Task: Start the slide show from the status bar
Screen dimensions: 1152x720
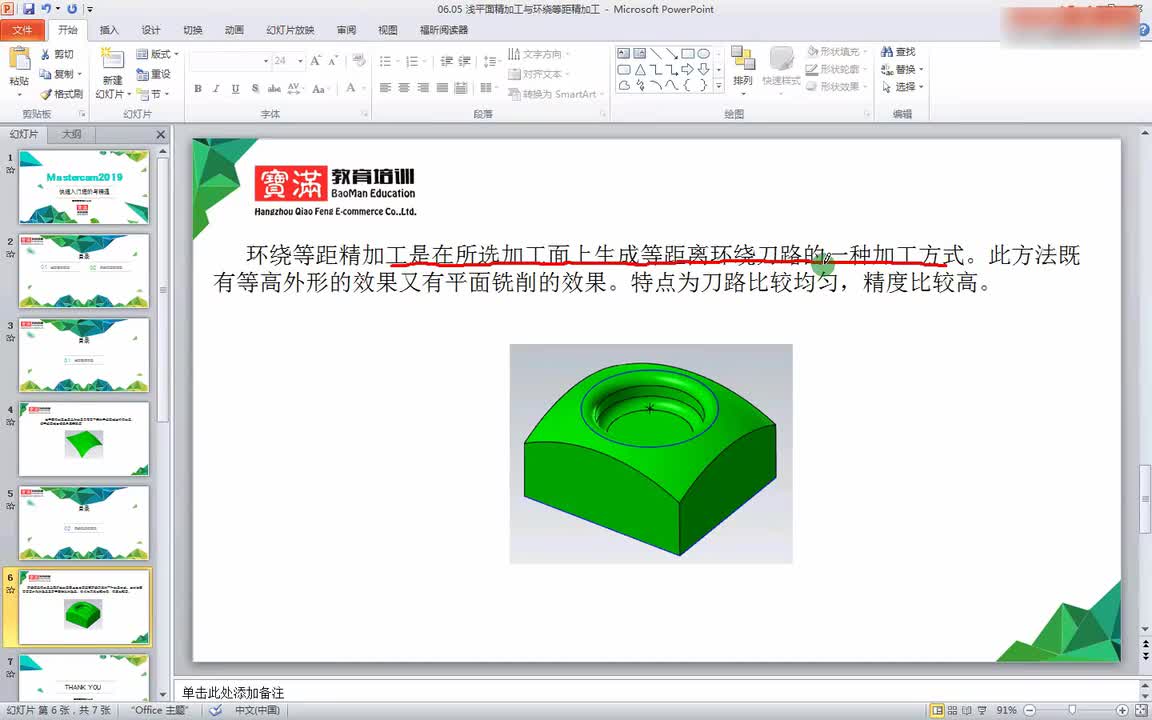Action: (x=982, y=710)
